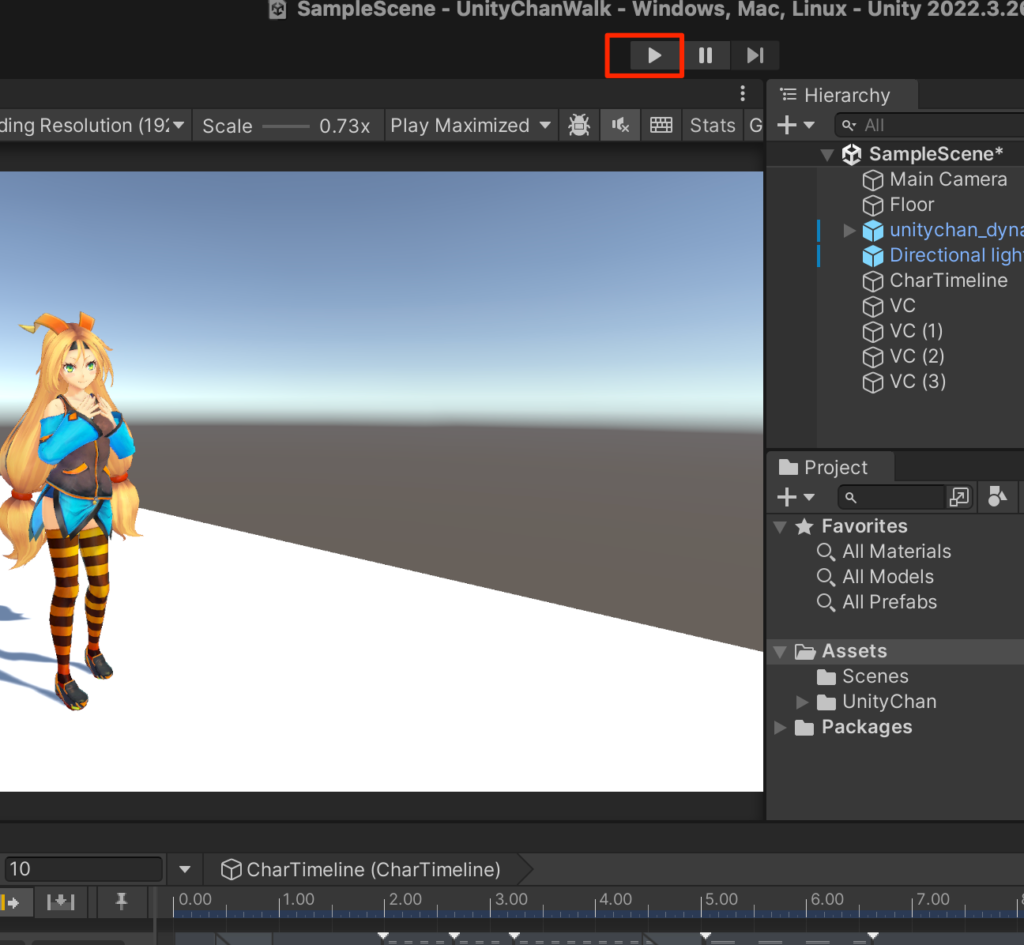Viewport: 1024px width, 945px height.
Task: Toggle the bug-shaped debugger icon in Game view
Action: 579,125
